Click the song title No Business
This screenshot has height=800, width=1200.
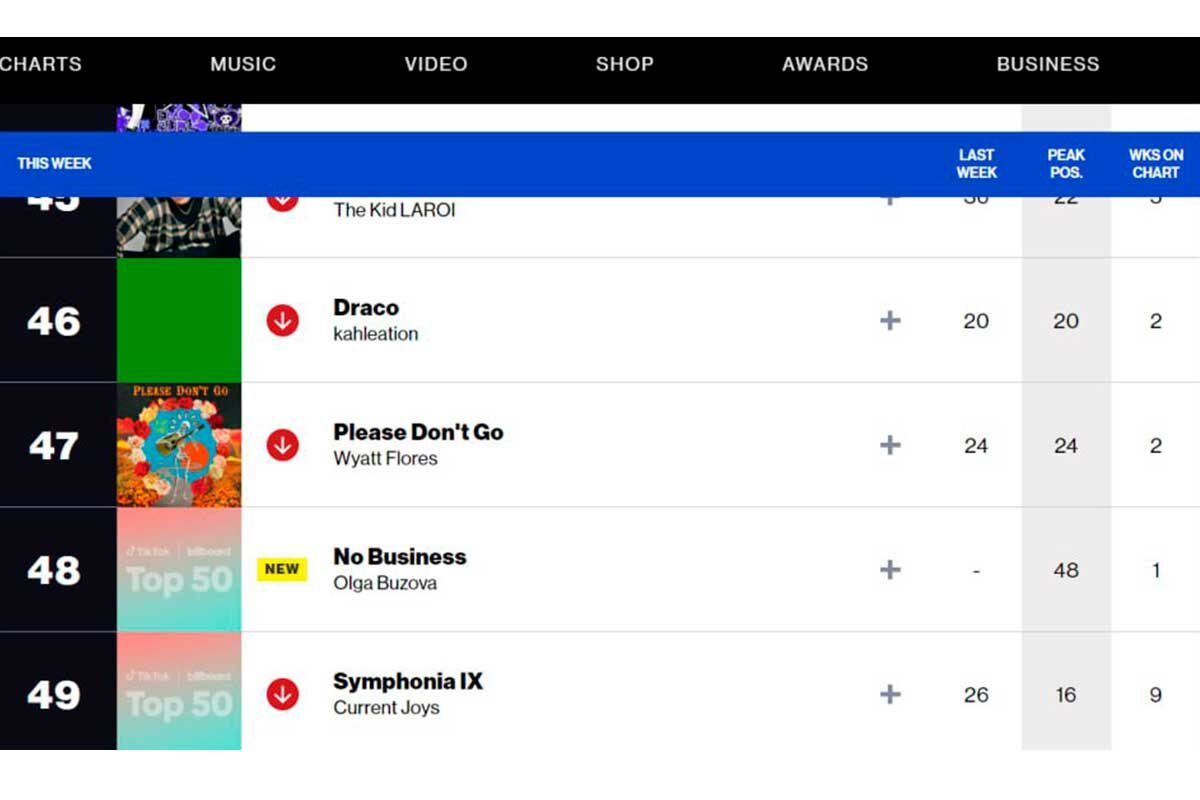tap(400, 556)
